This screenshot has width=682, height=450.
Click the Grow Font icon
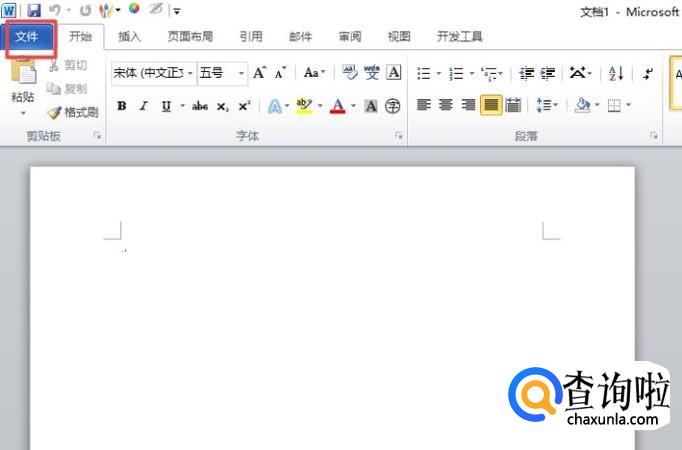260,73
